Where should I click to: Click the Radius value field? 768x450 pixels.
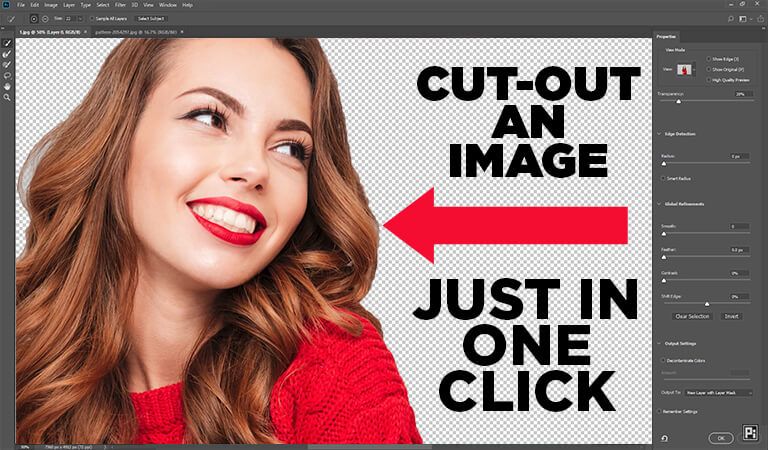coord(738,156)
